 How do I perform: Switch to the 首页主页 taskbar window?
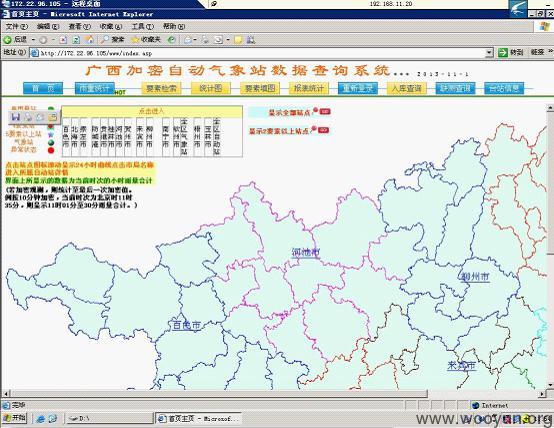click(199, 418)
